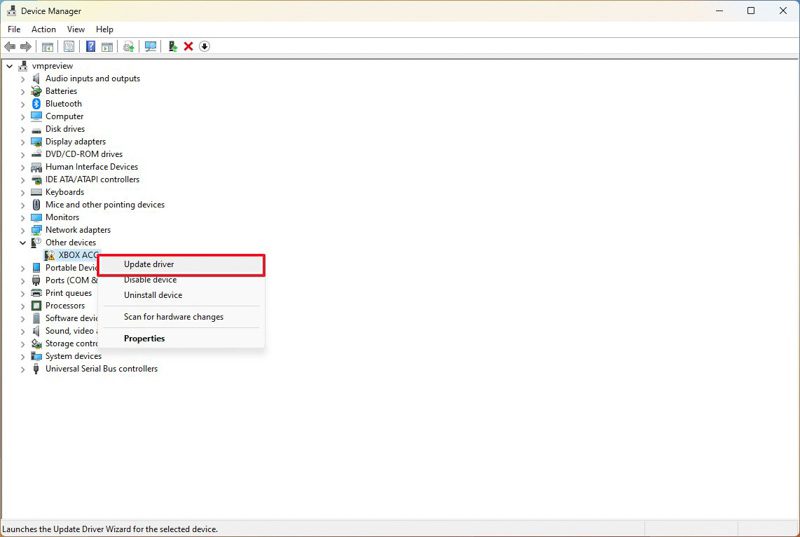Image resolution: width=800 pixels, height=537 pixels.
Task: Click the XBOX ACC warning device icon
Action: coord(49,255)
